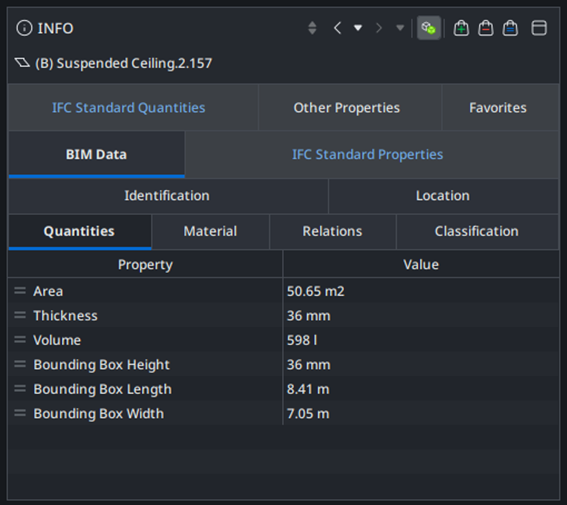Click the Value column header
This screenshot has width=567, height=505.
[421, 265]
